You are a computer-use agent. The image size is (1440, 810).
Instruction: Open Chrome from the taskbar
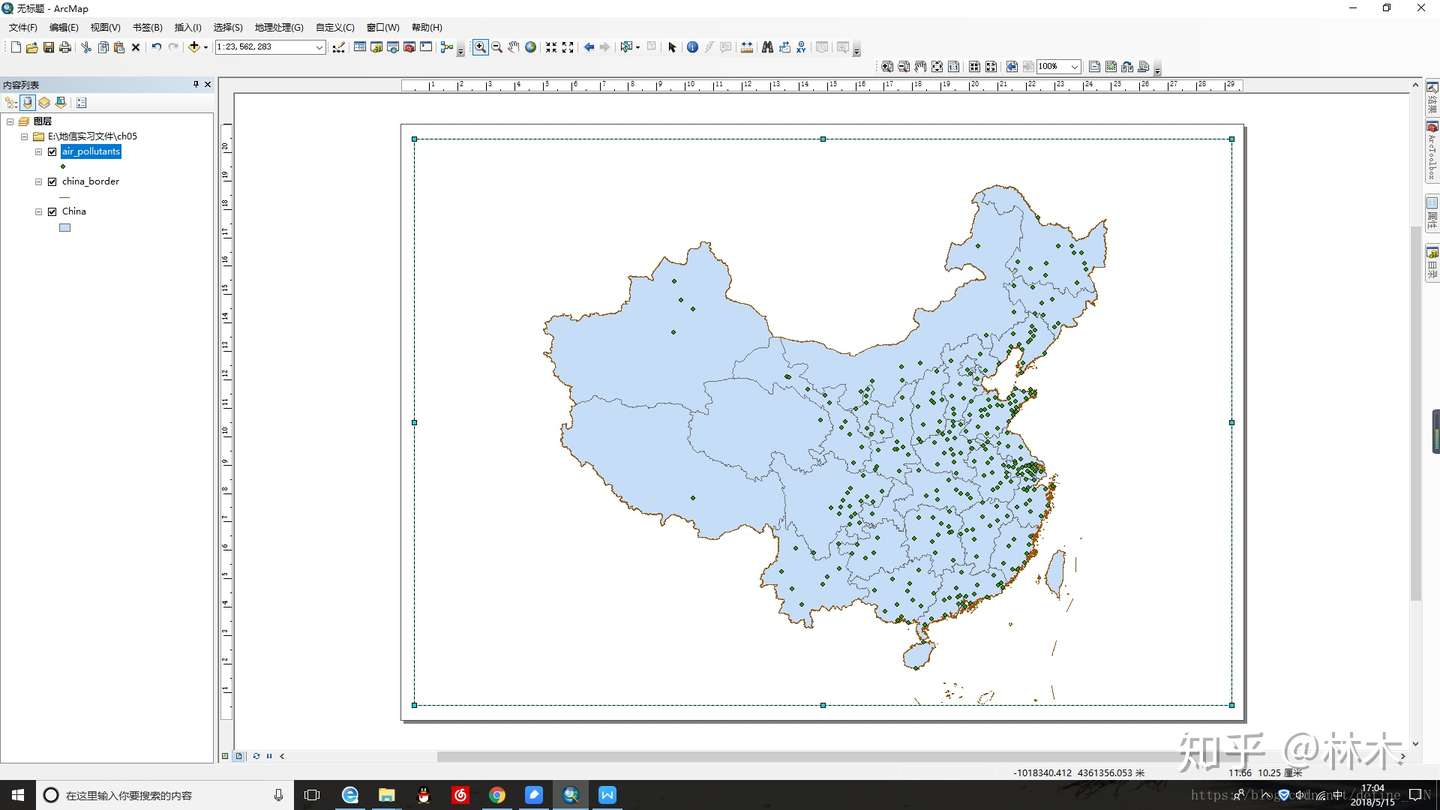497,795
